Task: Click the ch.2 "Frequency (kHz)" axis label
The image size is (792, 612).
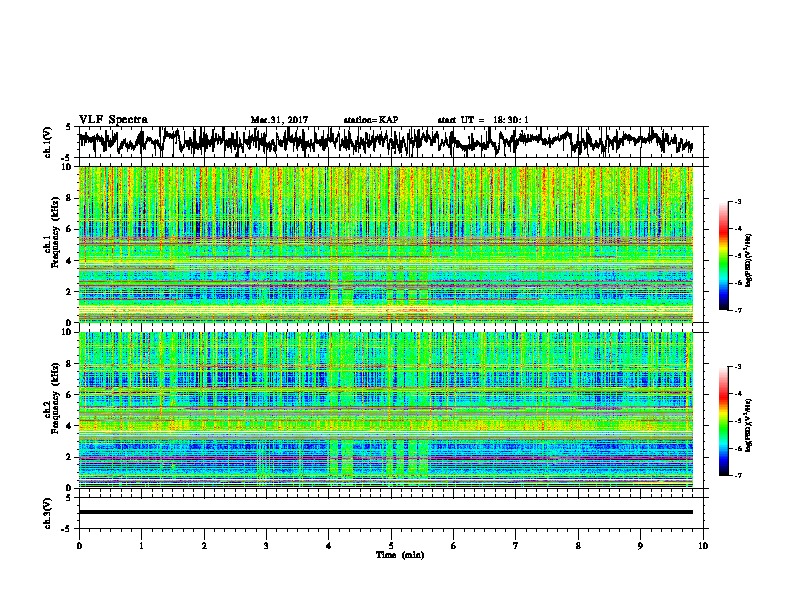Action: (x=55, y=397)
